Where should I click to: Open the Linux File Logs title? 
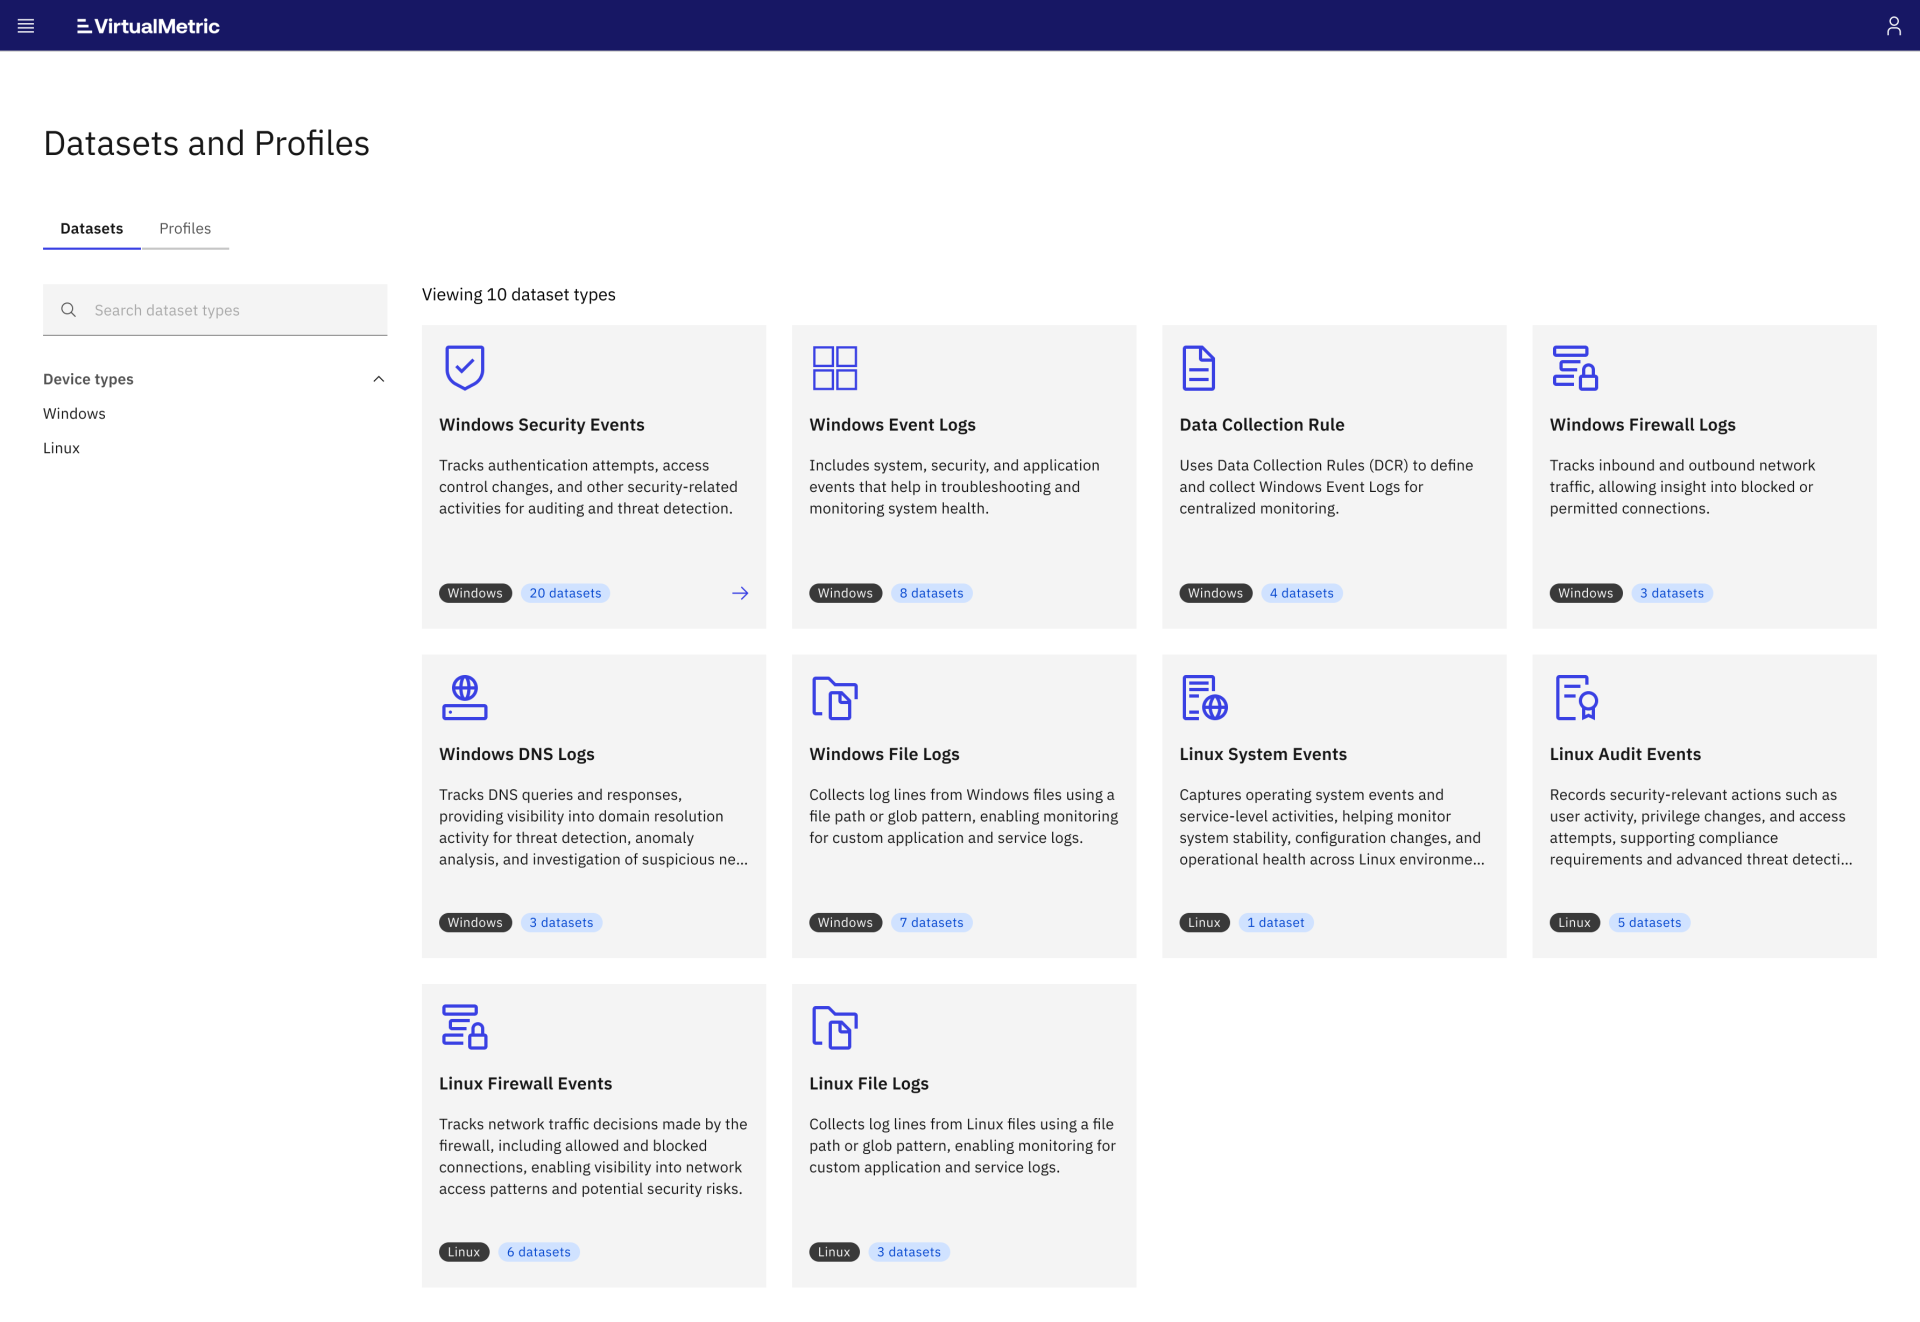pos(869,1084)
